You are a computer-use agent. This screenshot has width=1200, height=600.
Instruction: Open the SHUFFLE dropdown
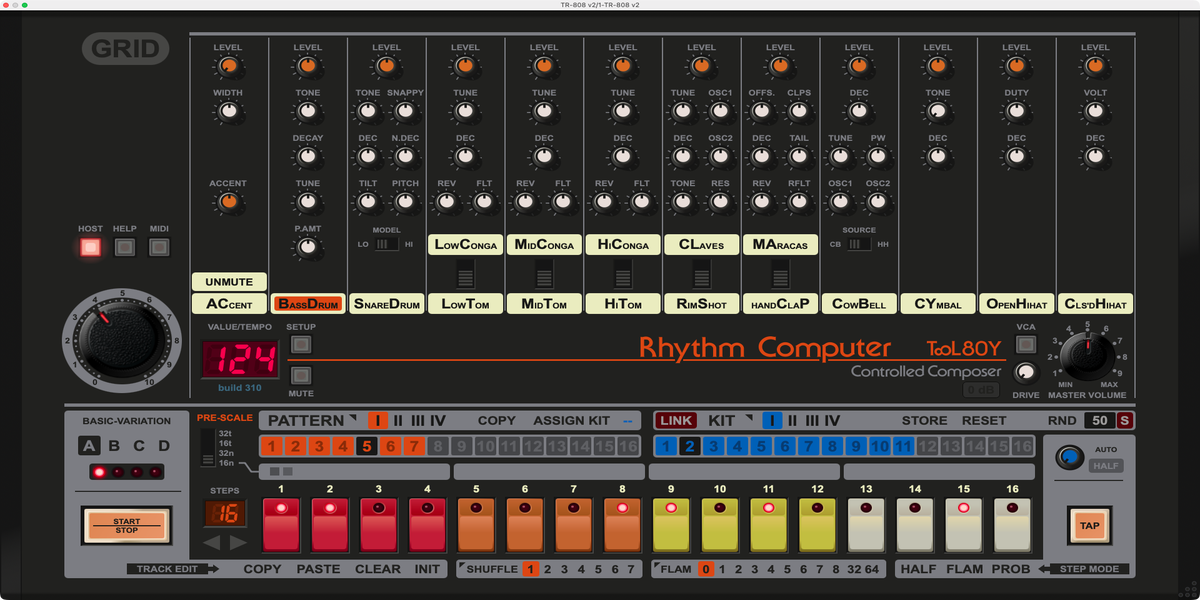point(489,569)
